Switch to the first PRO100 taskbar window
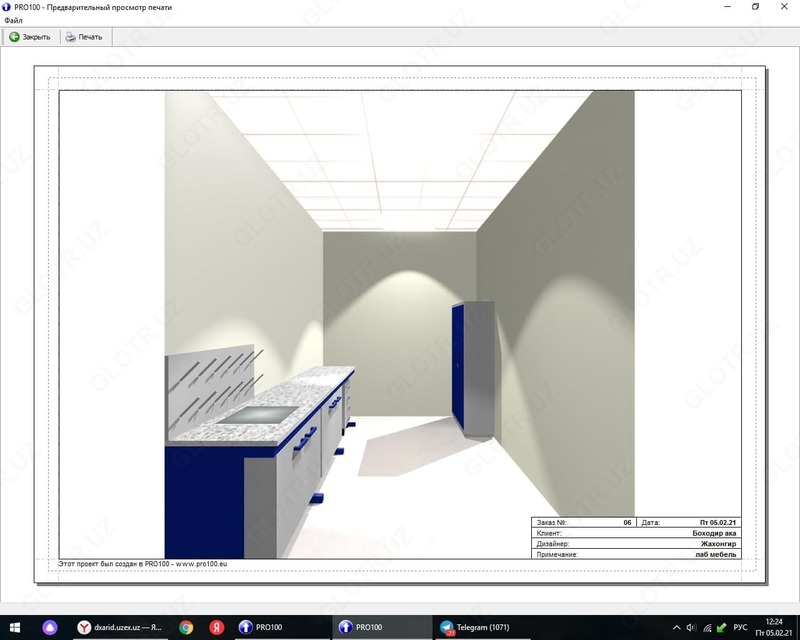Viewport: 800px width, 640px height. (267, 627)
